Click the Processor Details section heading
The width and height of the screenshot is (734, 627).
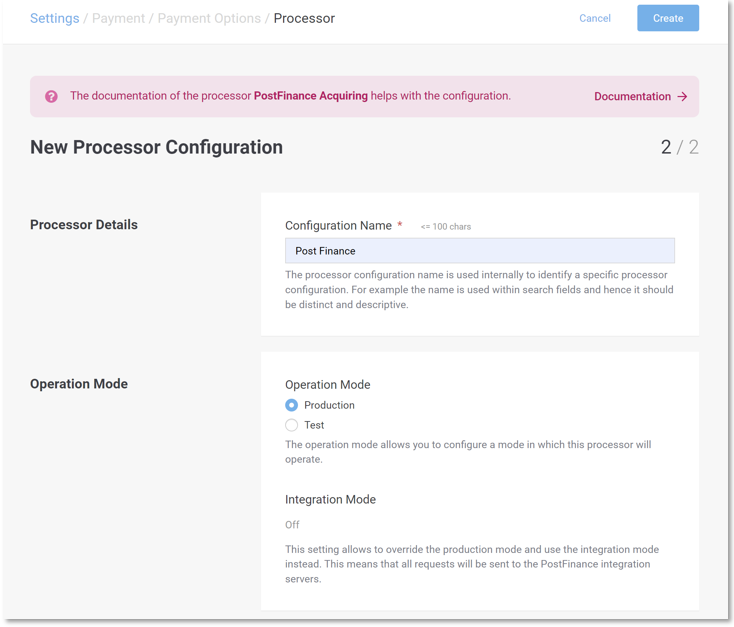[84, 225]
